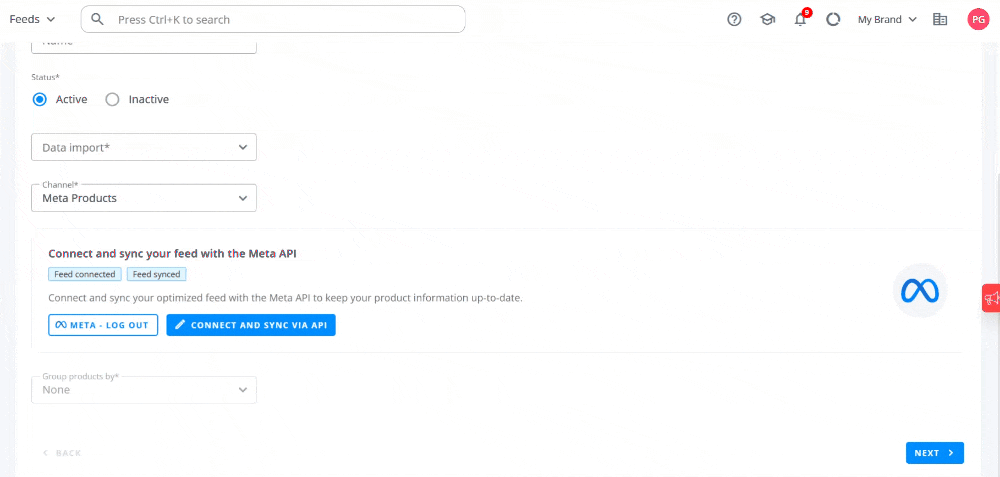The image size is (1000, 477).
Task: Open the graduation cap academy icon
Action: point(767,20)
